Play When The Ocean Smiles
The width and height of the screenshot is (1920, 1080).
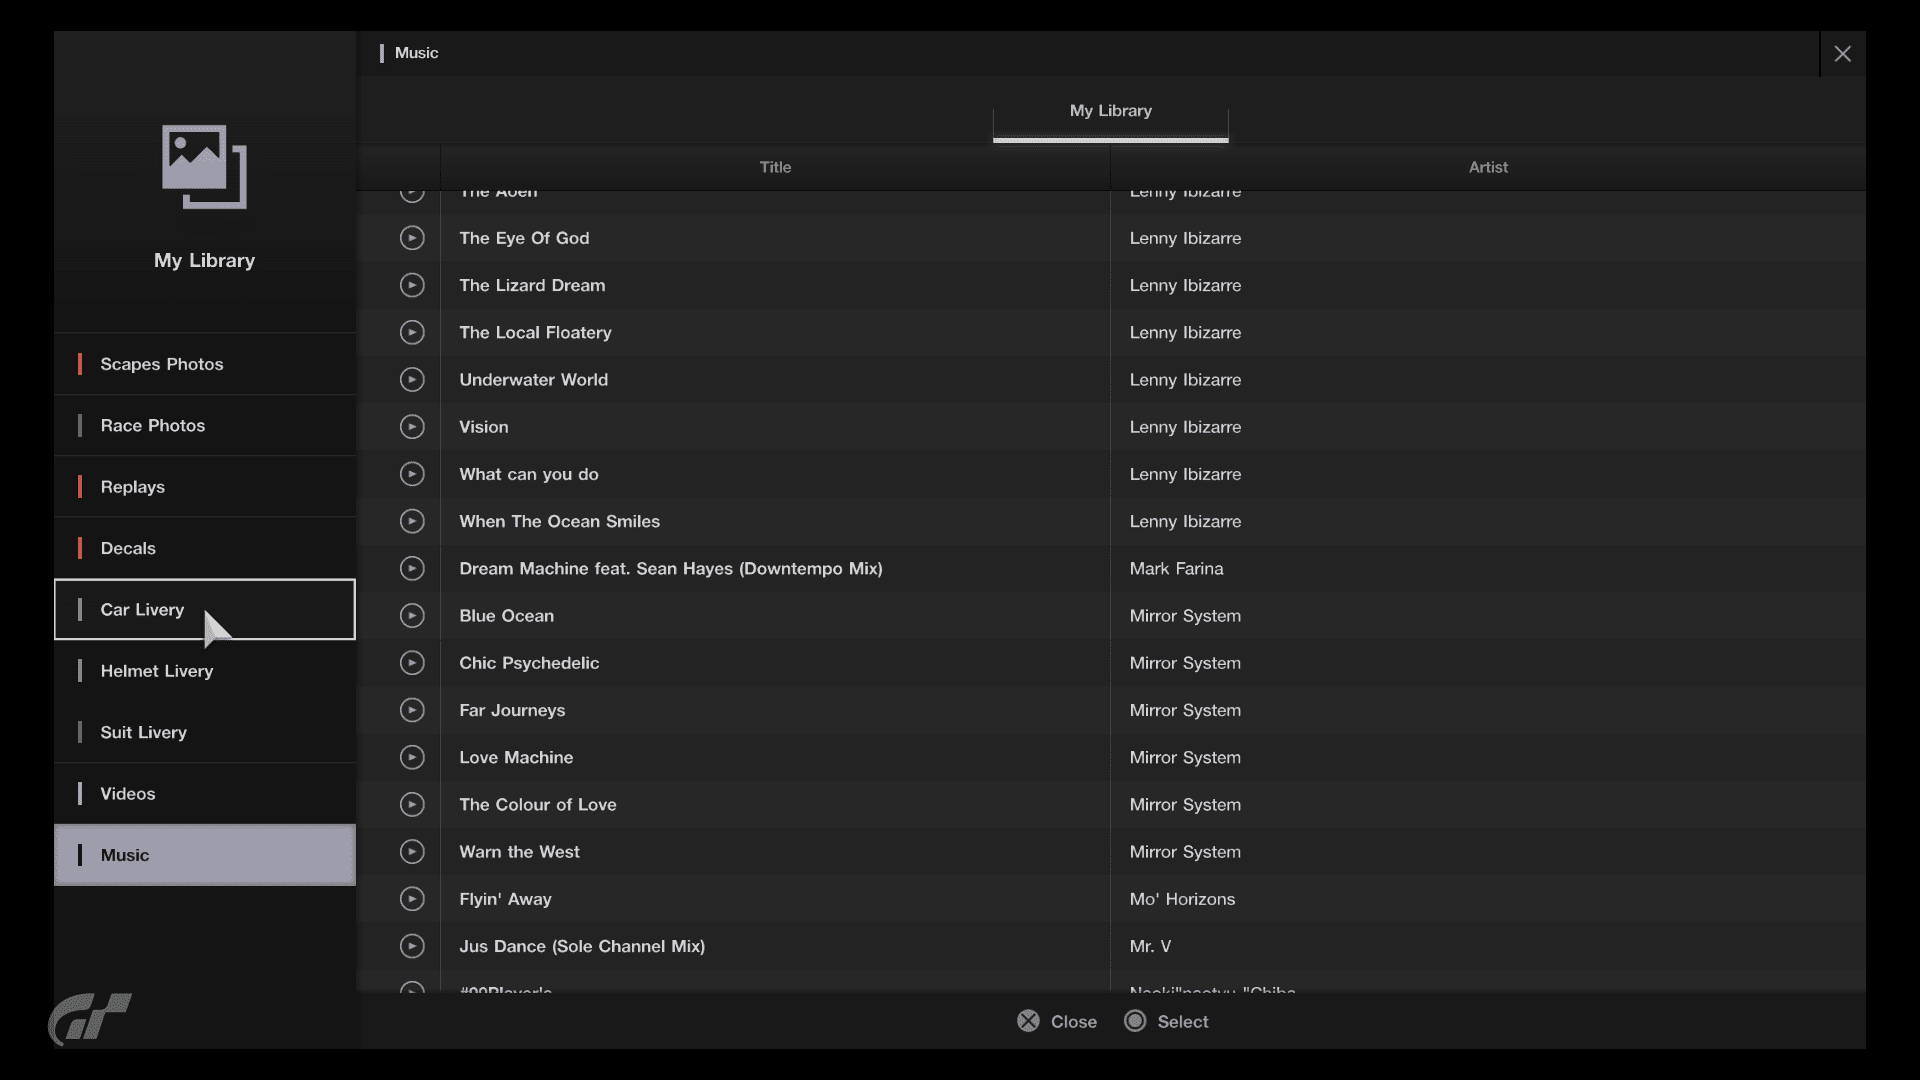(412, 521)
